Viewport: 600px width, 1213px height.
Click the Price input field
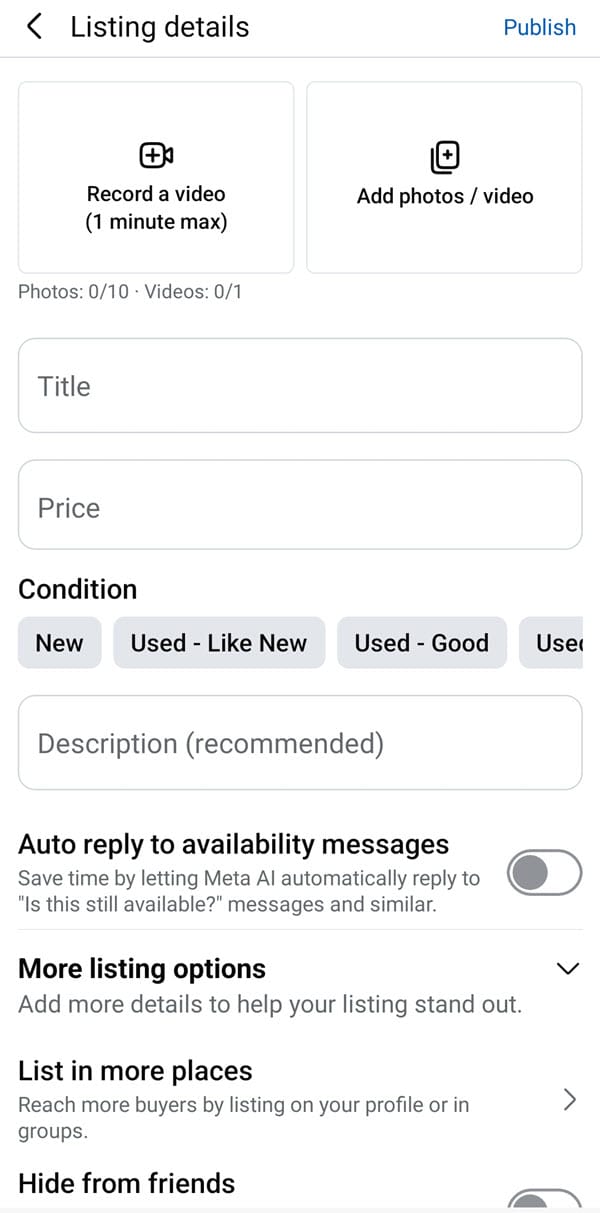pyautogui.click(x=300, y=508)
